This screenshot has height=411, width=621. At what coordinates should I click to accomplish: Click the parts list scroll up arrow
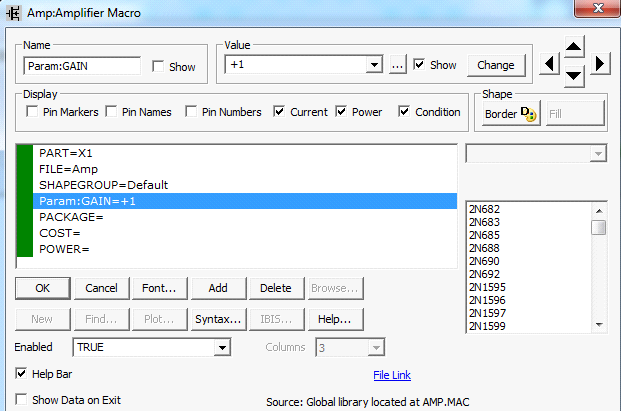(599, 211)
